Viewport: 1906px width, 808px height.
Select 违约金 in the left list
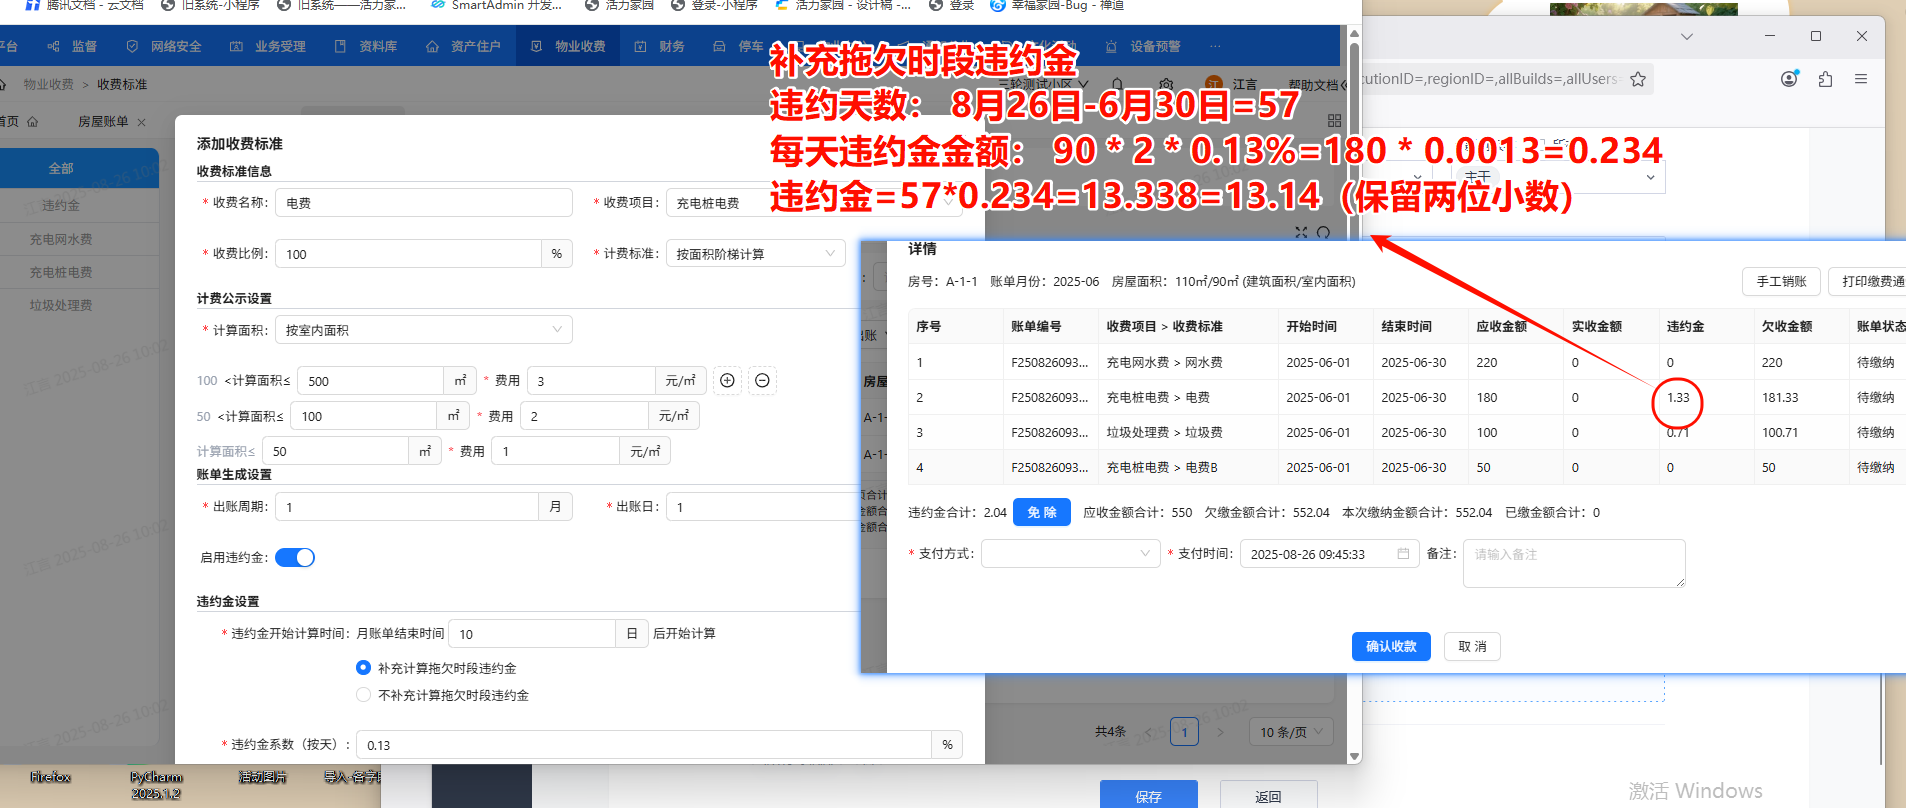(60, 205)
